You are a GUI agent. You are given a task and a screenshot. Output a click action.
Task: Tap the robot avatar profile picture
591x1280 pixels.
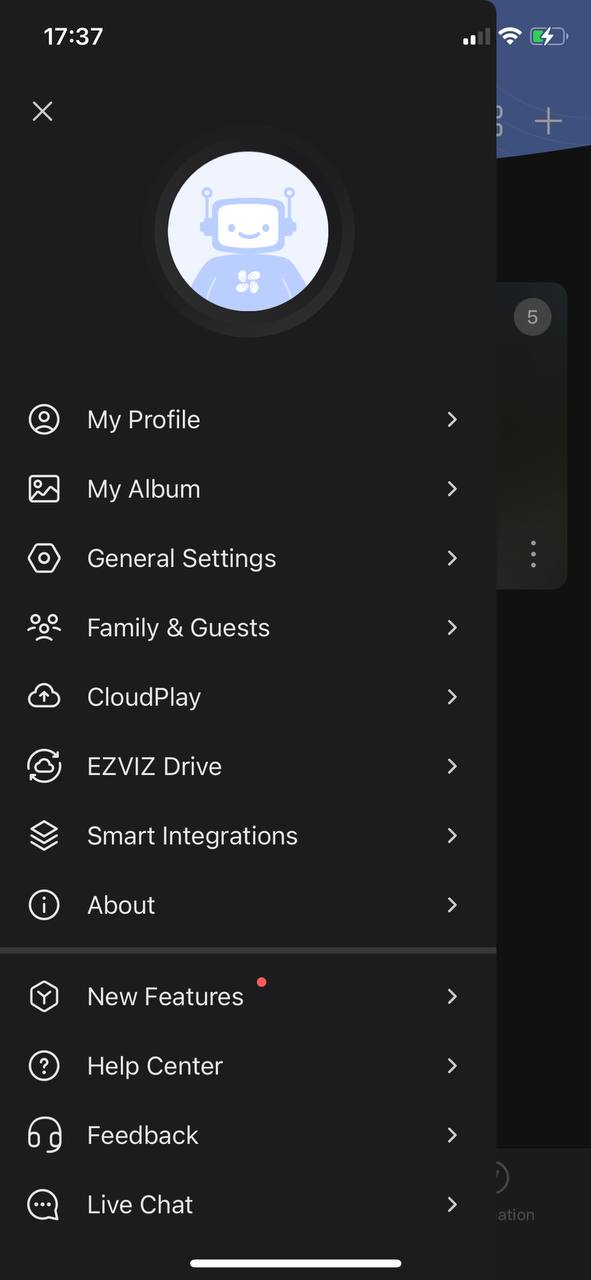248,232
